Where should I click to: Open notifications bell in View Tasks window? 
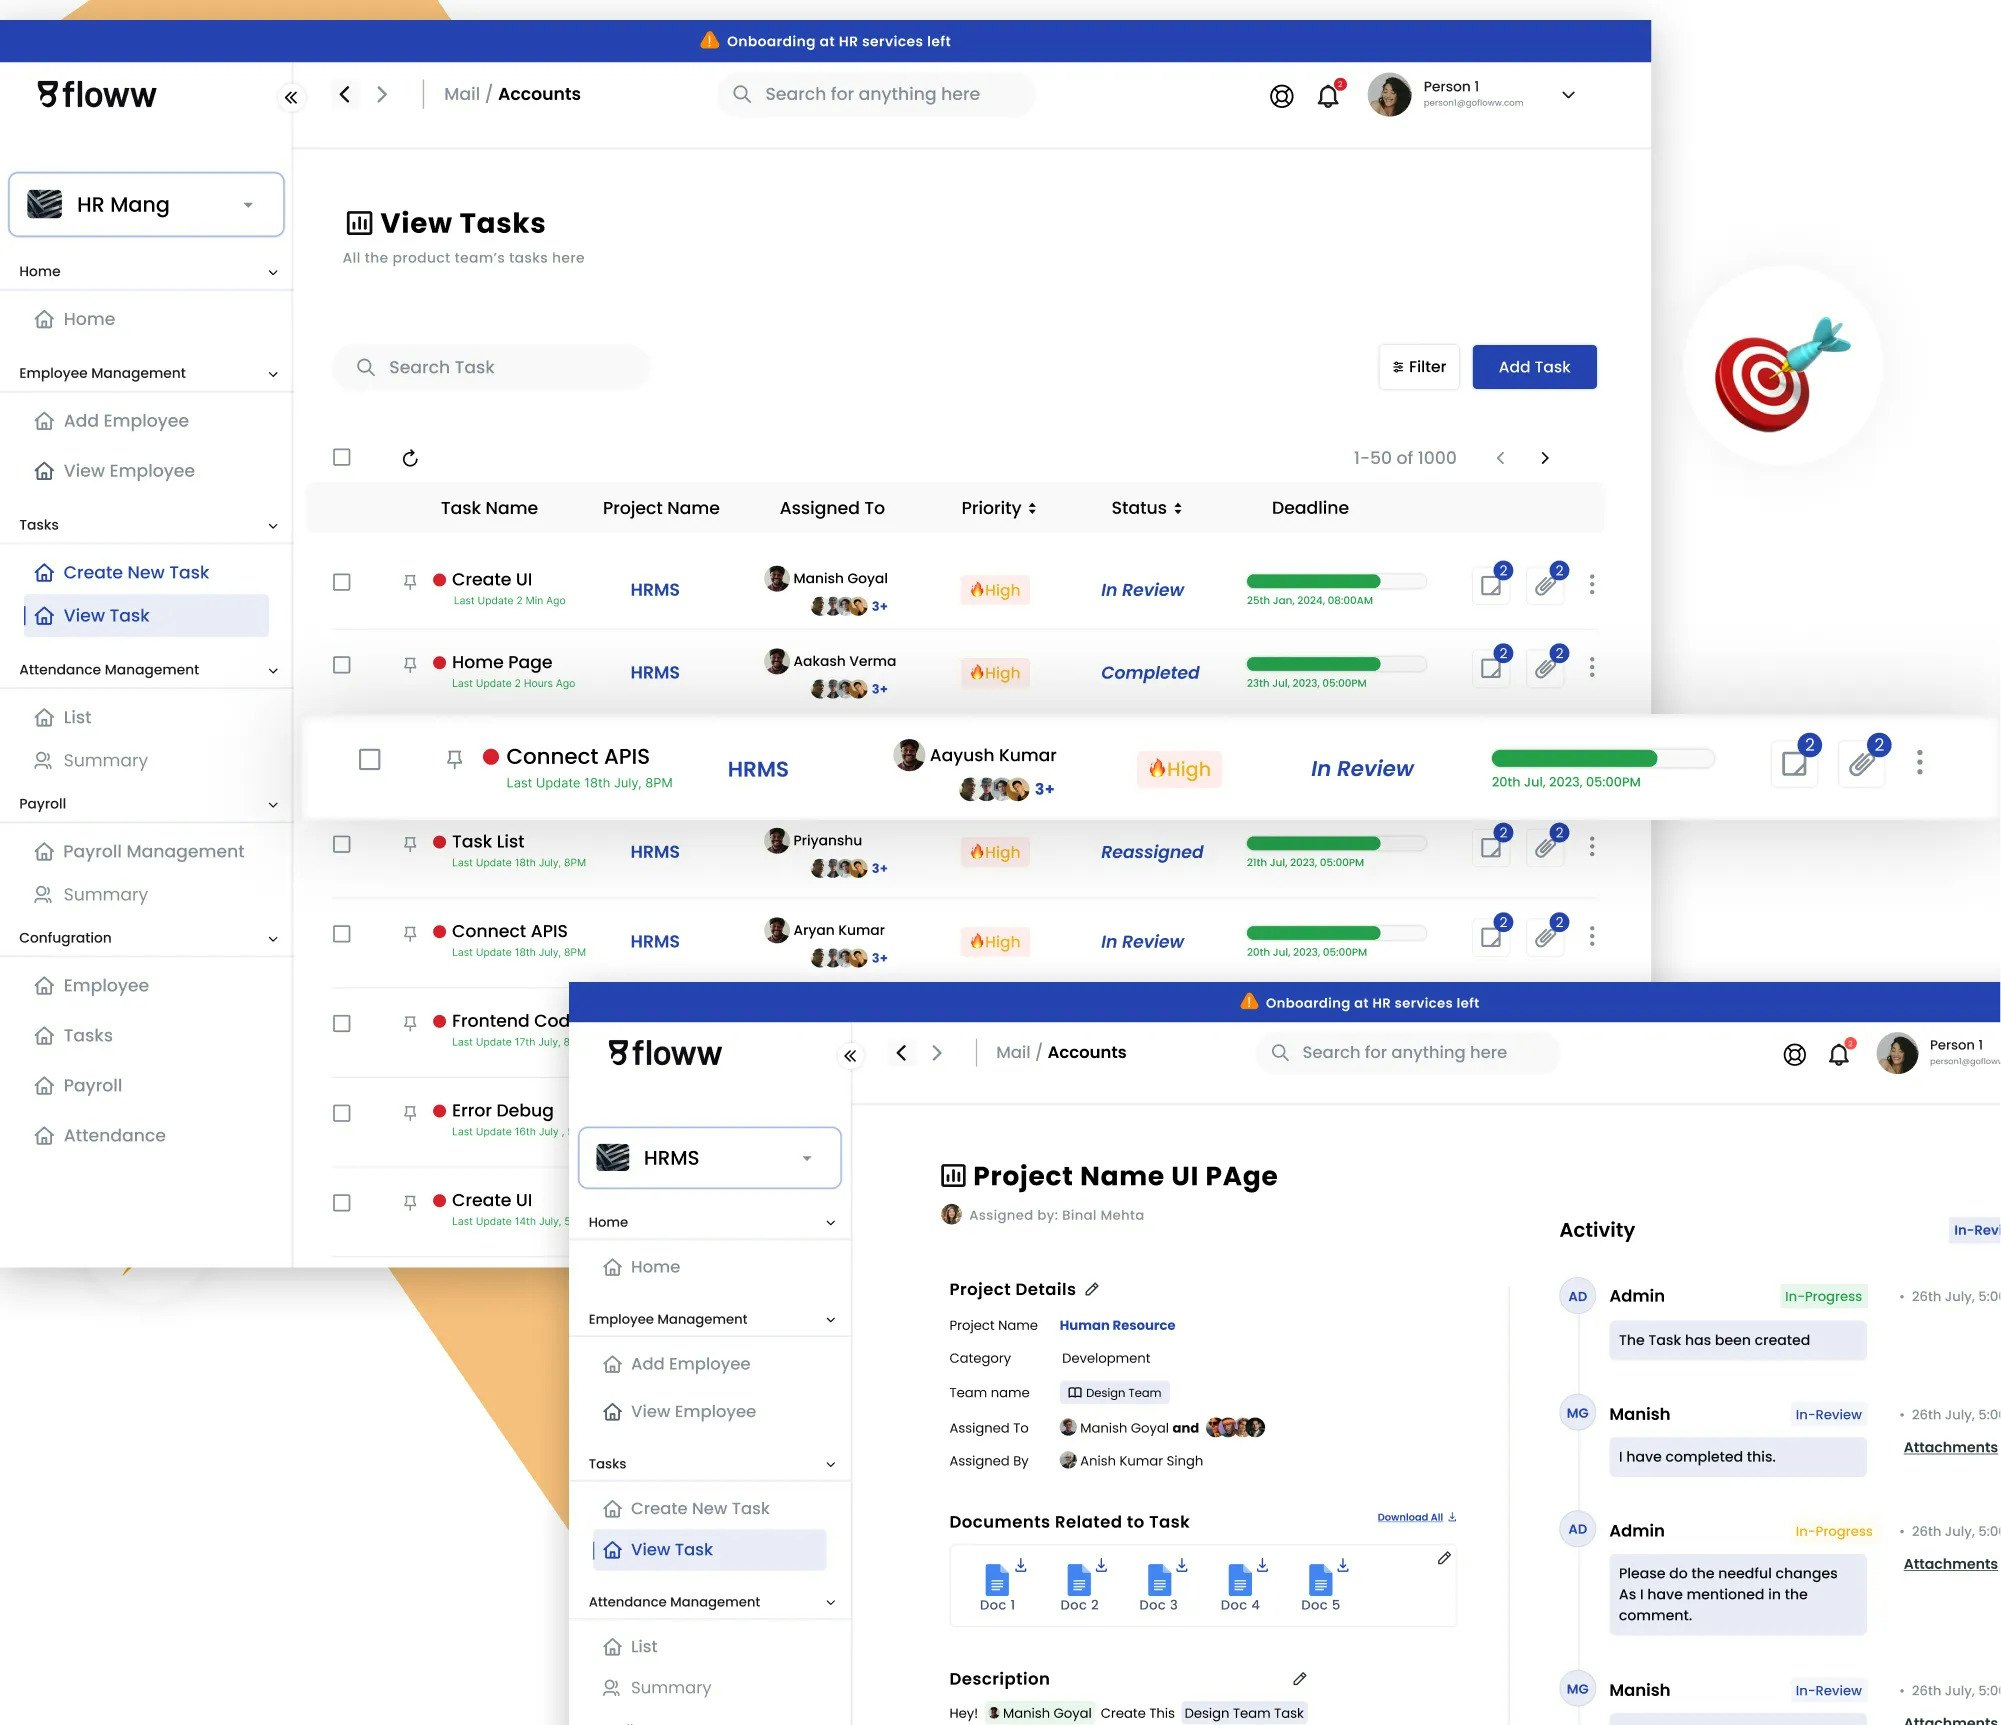click(x=1328, y=96)
